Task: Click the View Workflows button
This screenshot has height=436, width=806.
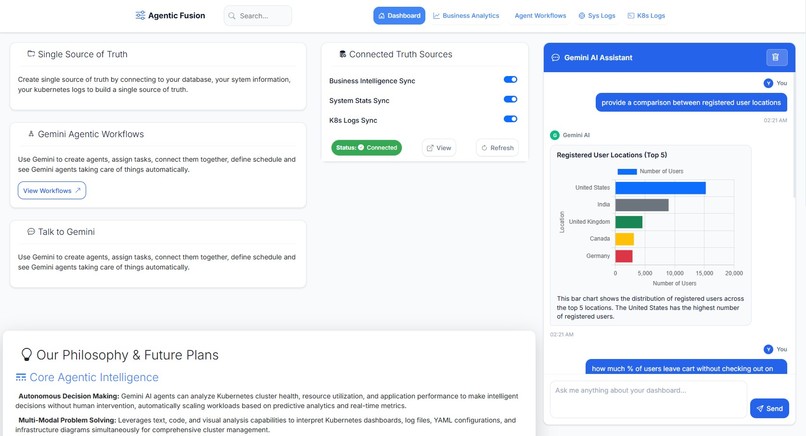Action: pos(52,190)
